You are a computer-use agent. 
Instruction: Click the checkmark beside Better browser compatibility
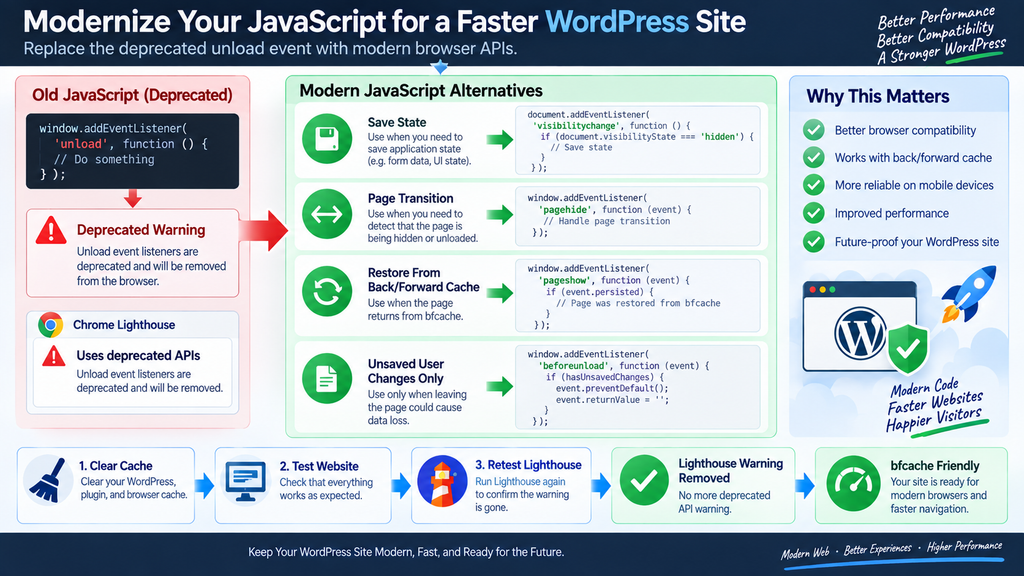[x=814, y=130]
